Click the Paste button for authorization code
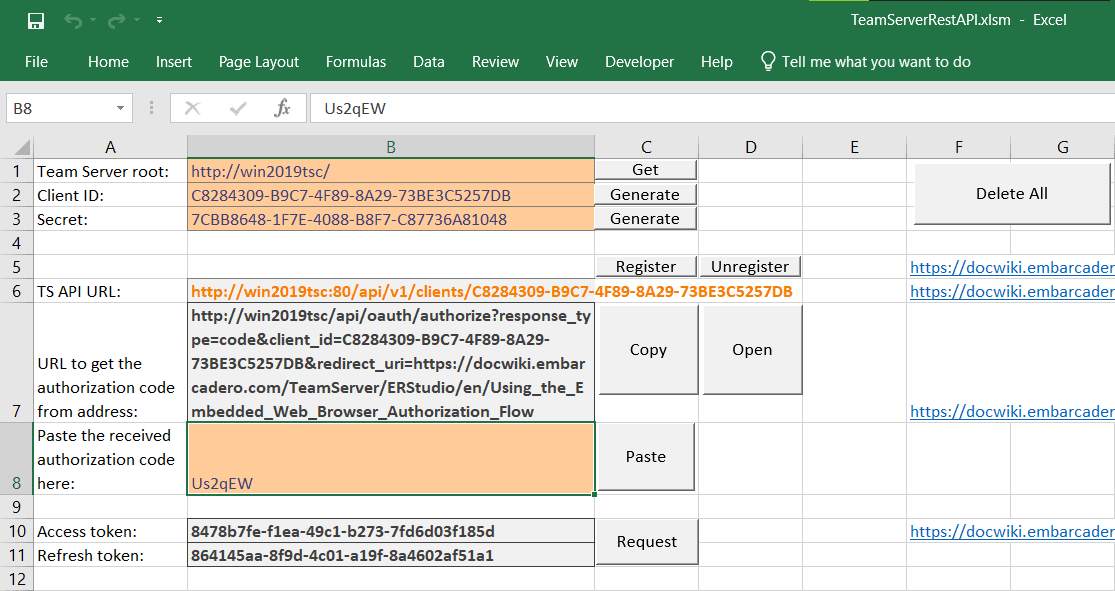 click(x=646, y=457)
